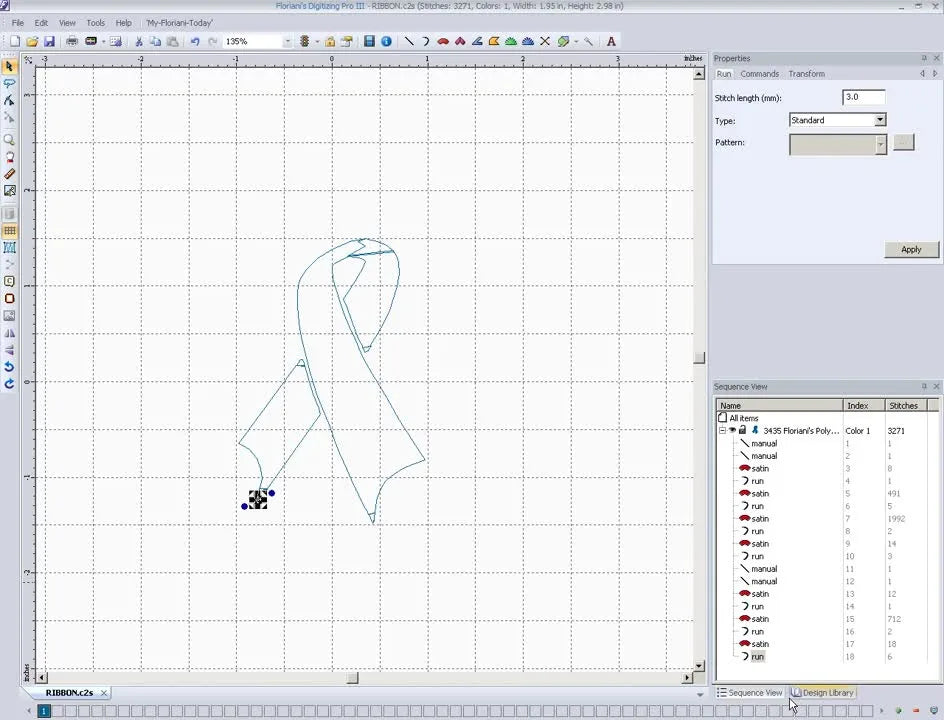Select the cross stitch X tool
This screenshot has width=944, height=720.
point(545,42)
